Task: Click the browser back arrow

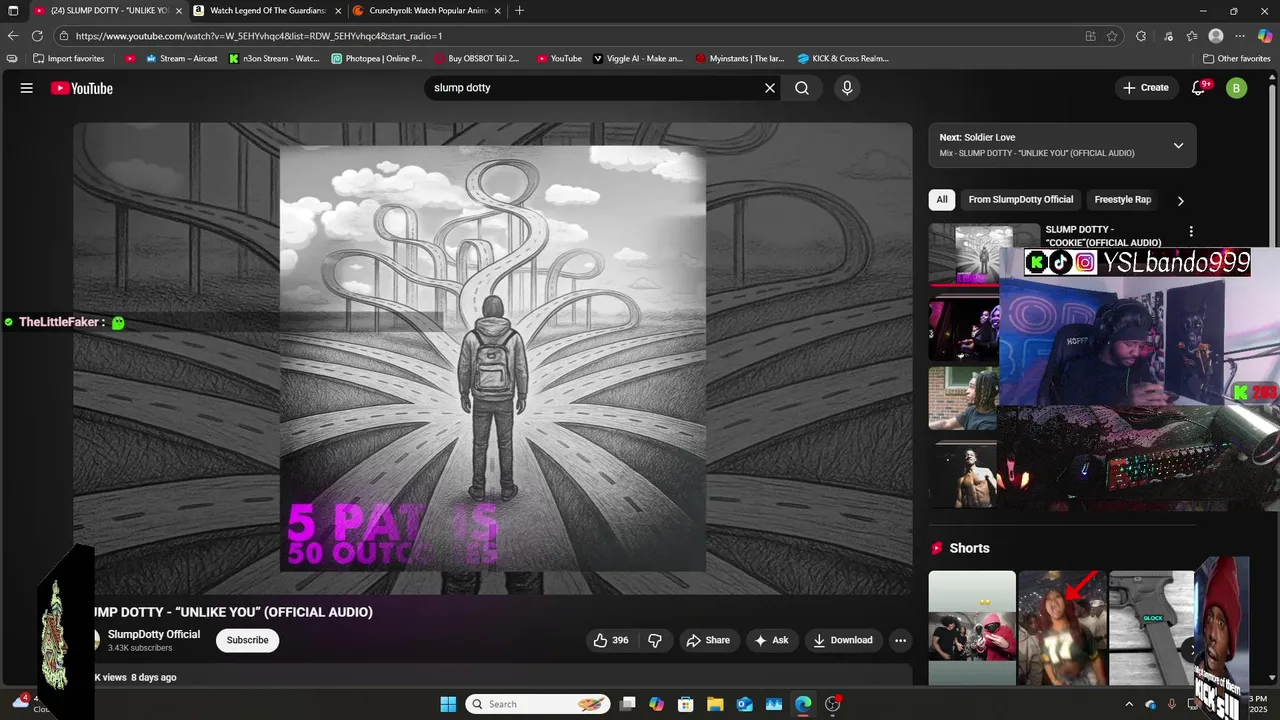Action: point(13,36)
